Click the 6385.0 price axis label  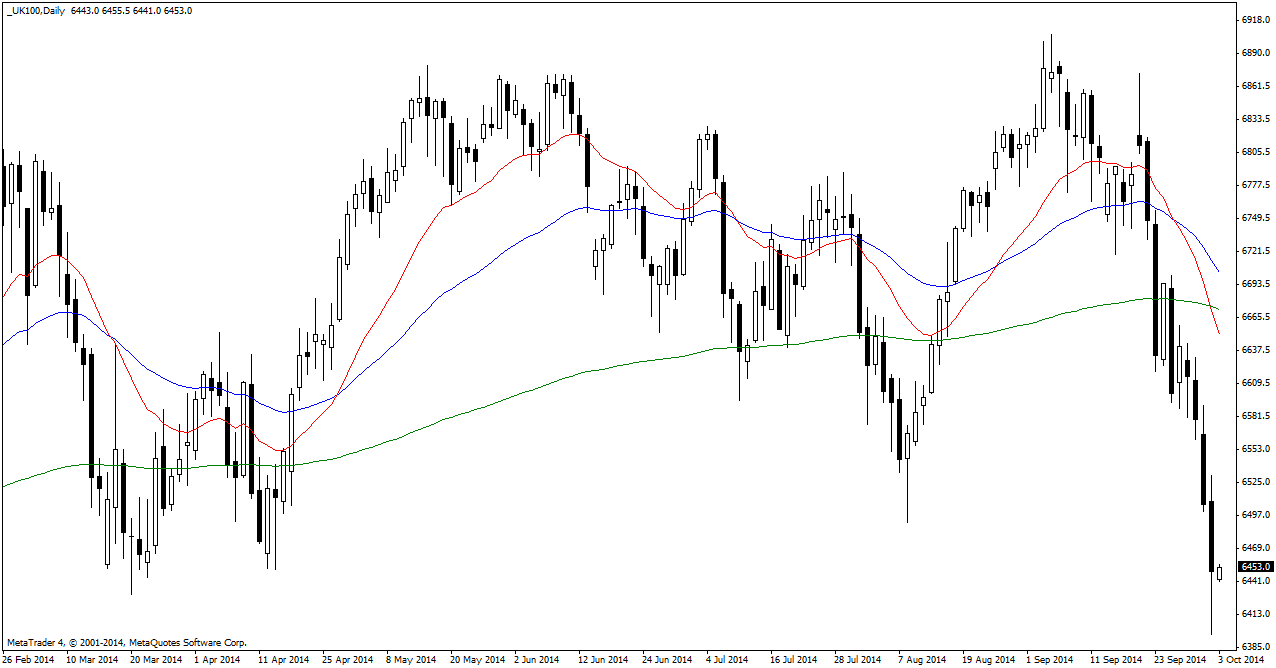click(x=1255, y=646)
